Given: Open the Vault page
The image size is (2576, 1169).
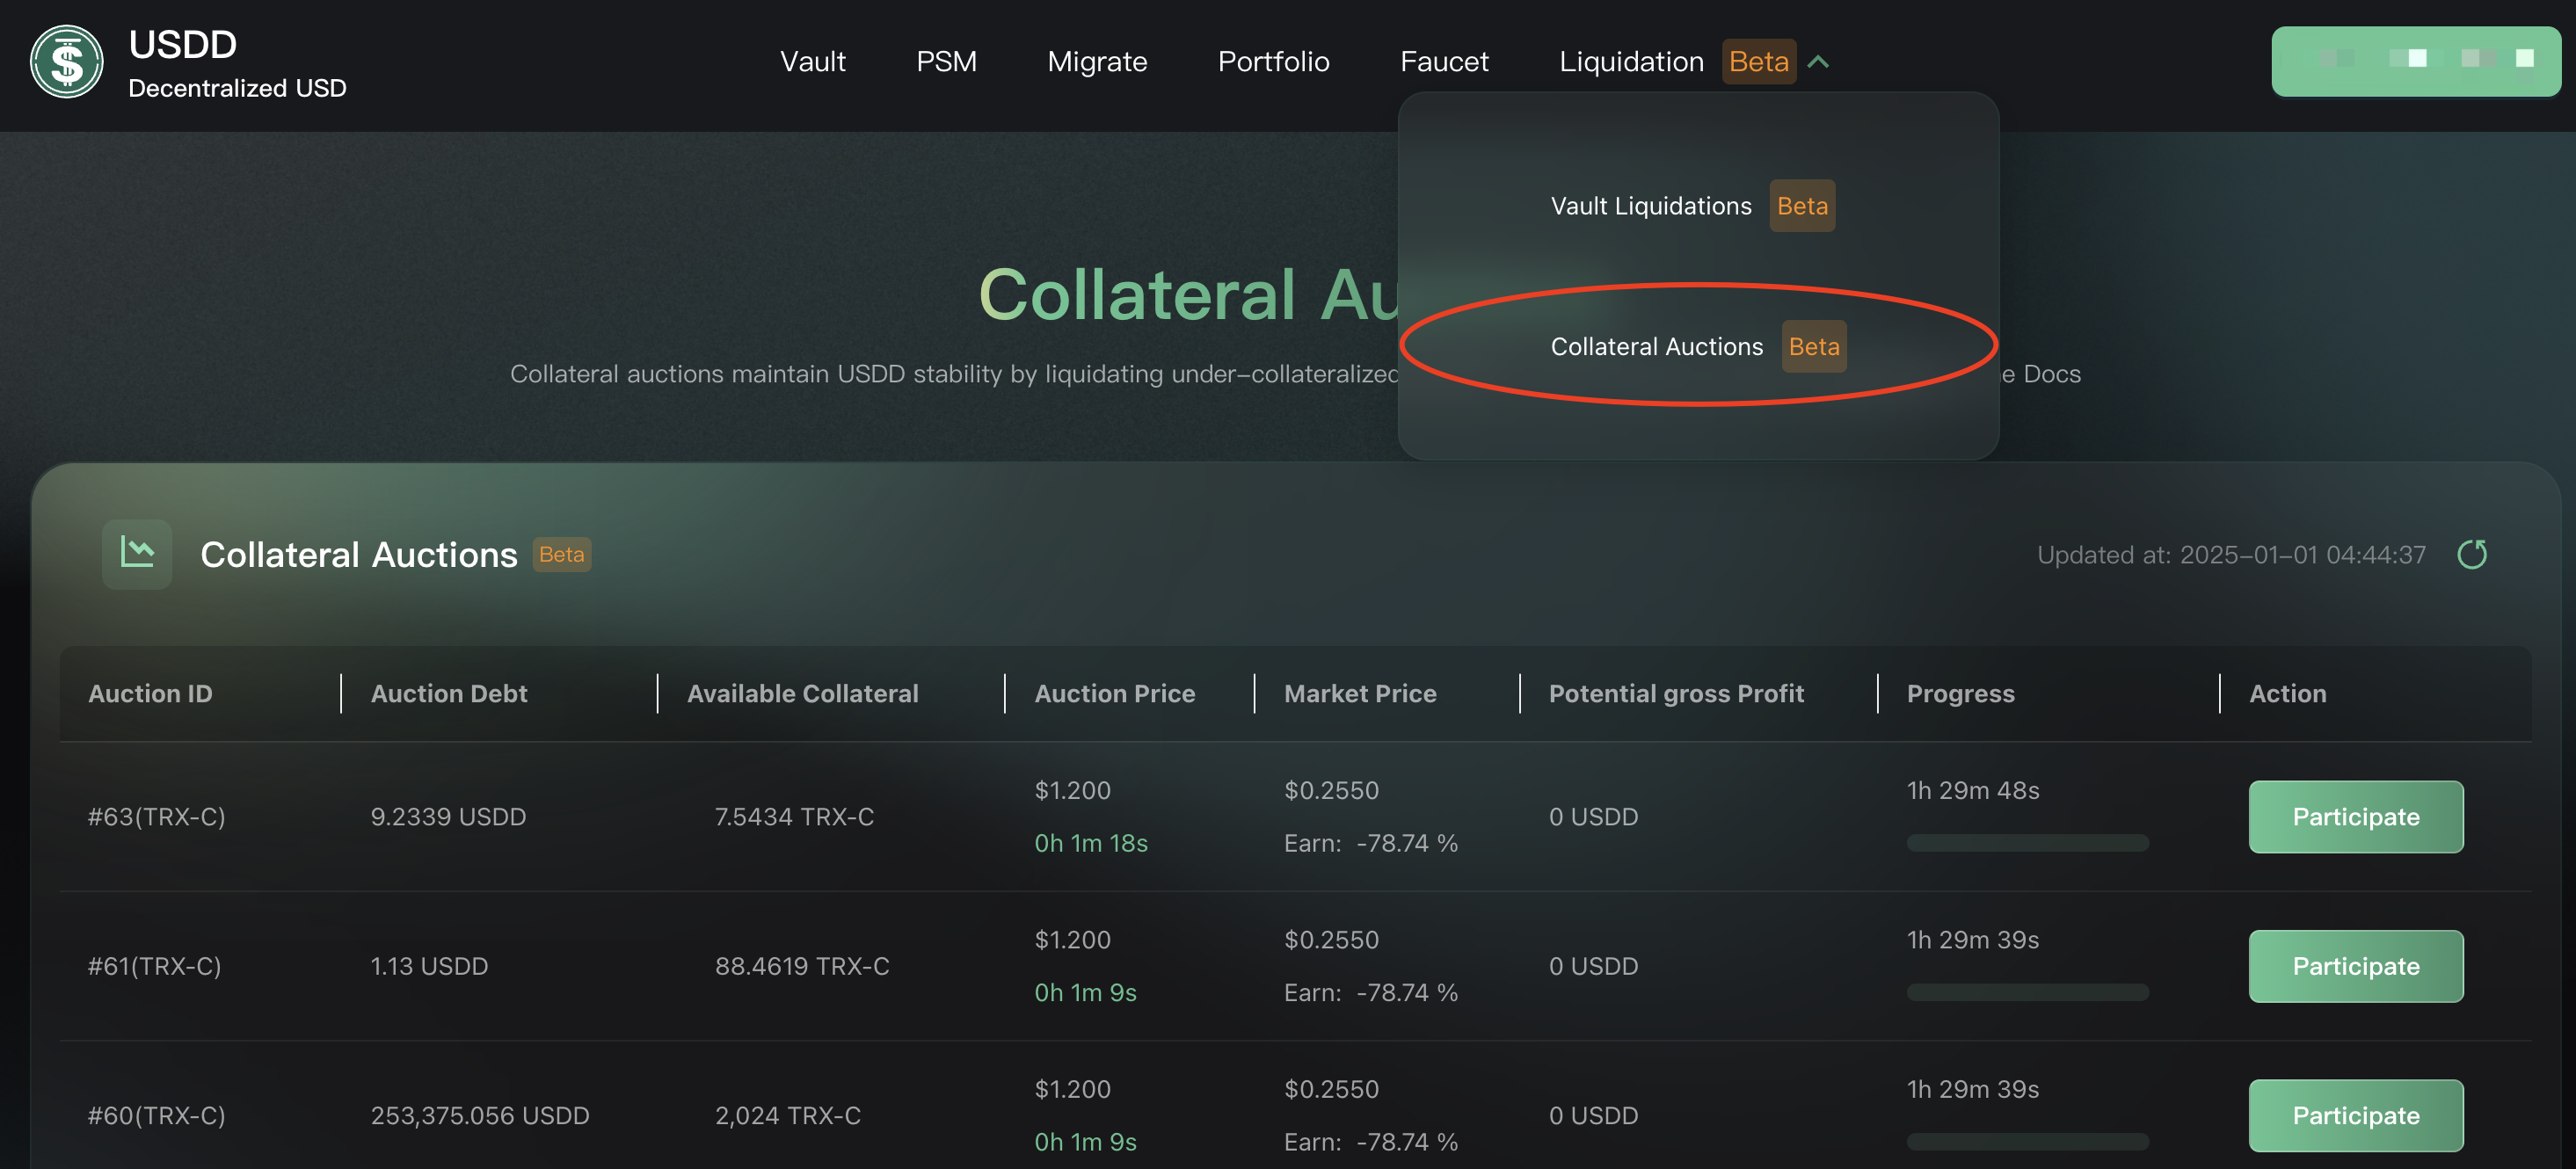Looking at the screenshot, I should click(x=812, y=62).
